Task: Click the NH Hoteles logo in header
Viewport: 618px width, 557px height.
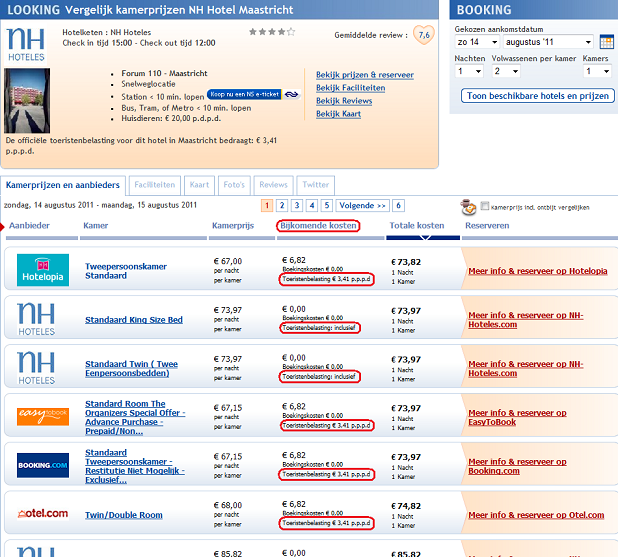Action: (26, 45)
